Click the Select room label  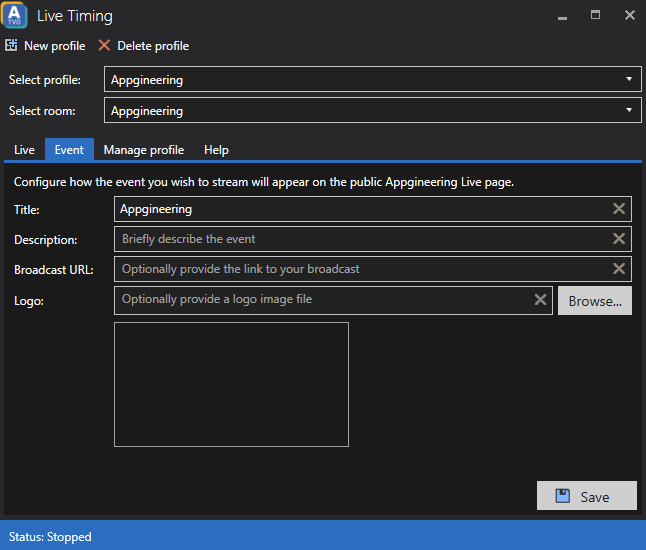[42, 111]
